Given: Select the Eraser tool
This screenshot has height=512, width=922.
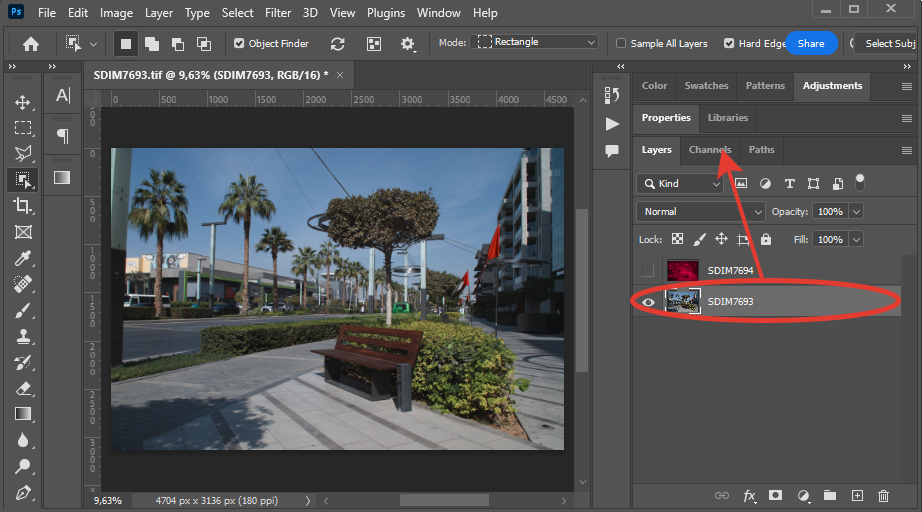Looking at the screenshot, I should [23, 388].
